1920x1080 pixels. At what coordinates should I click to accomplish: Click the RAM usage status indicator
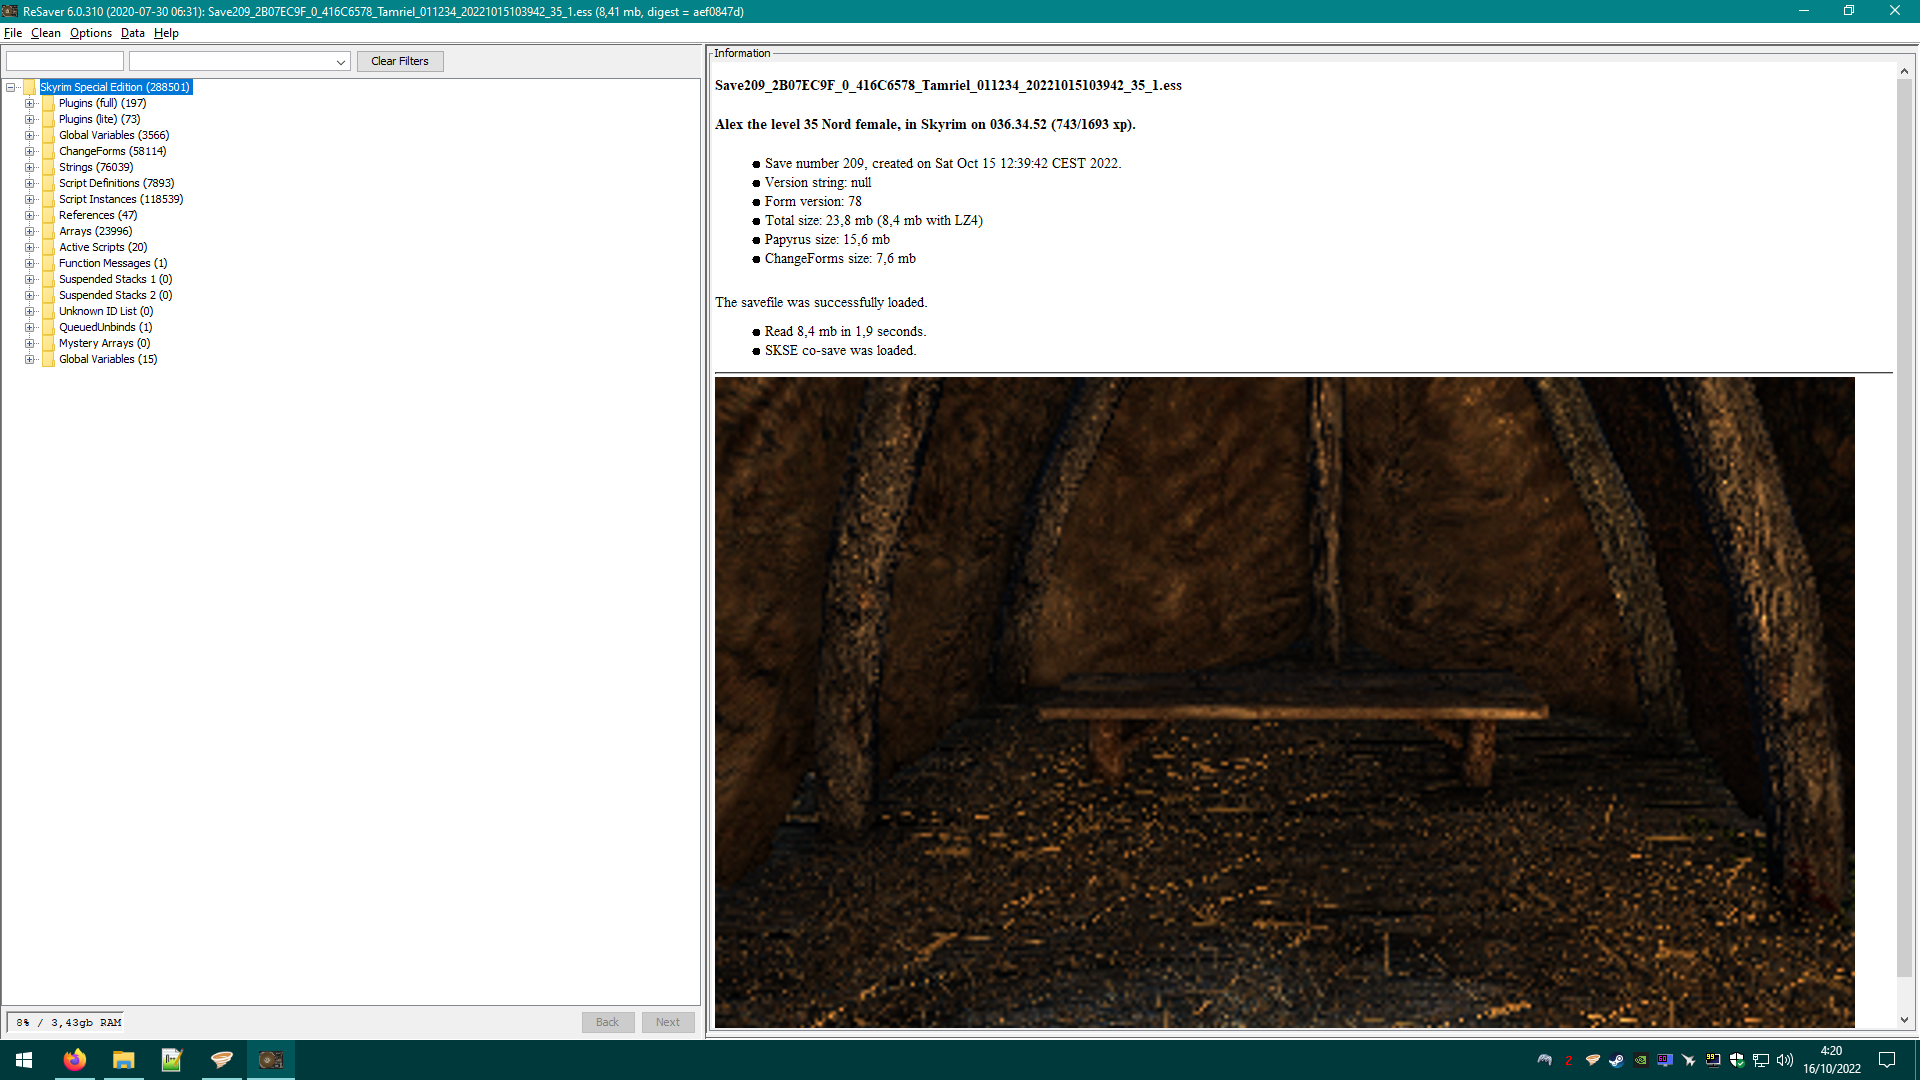[68, 1022]
